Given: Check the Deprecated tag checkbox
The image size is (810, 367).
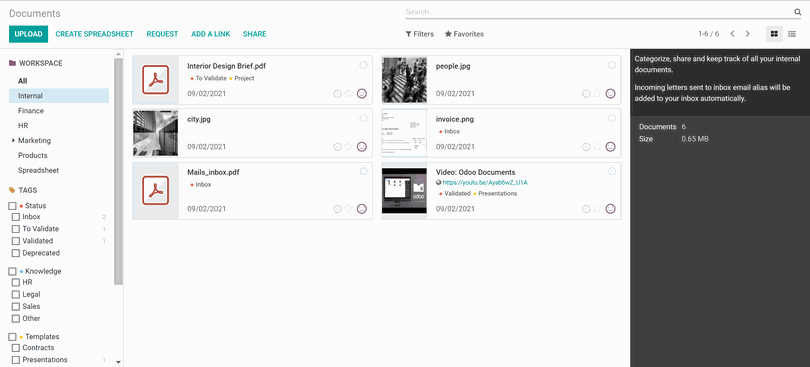Looking at the screenshot, I should 16,253.
